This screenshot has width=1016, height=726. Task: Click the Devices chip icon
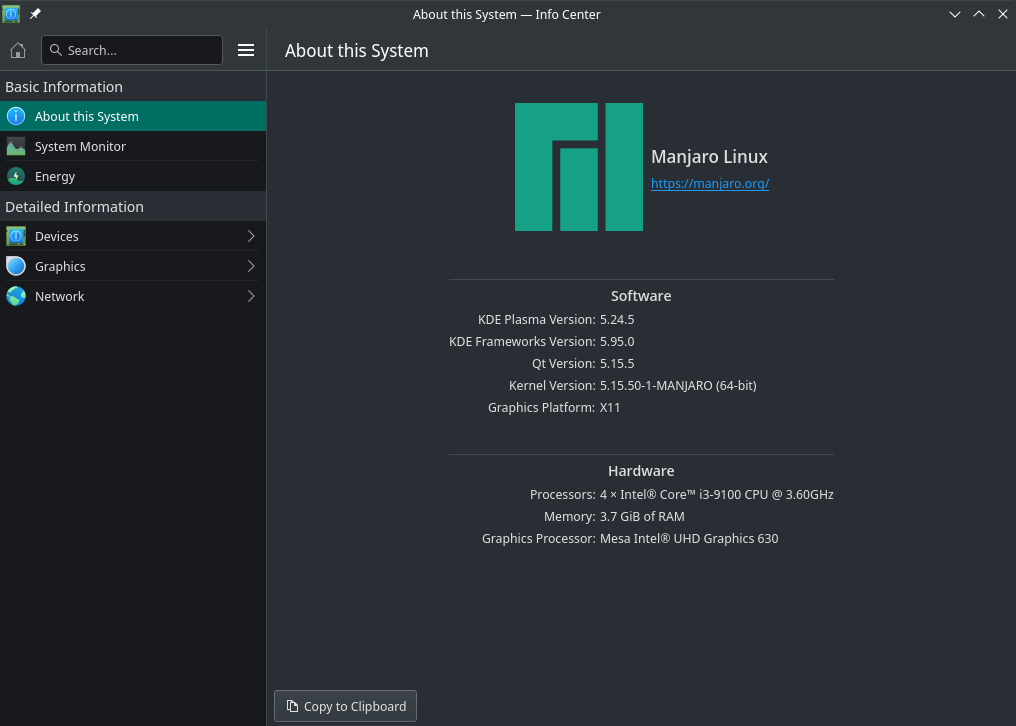click(16, 236)
